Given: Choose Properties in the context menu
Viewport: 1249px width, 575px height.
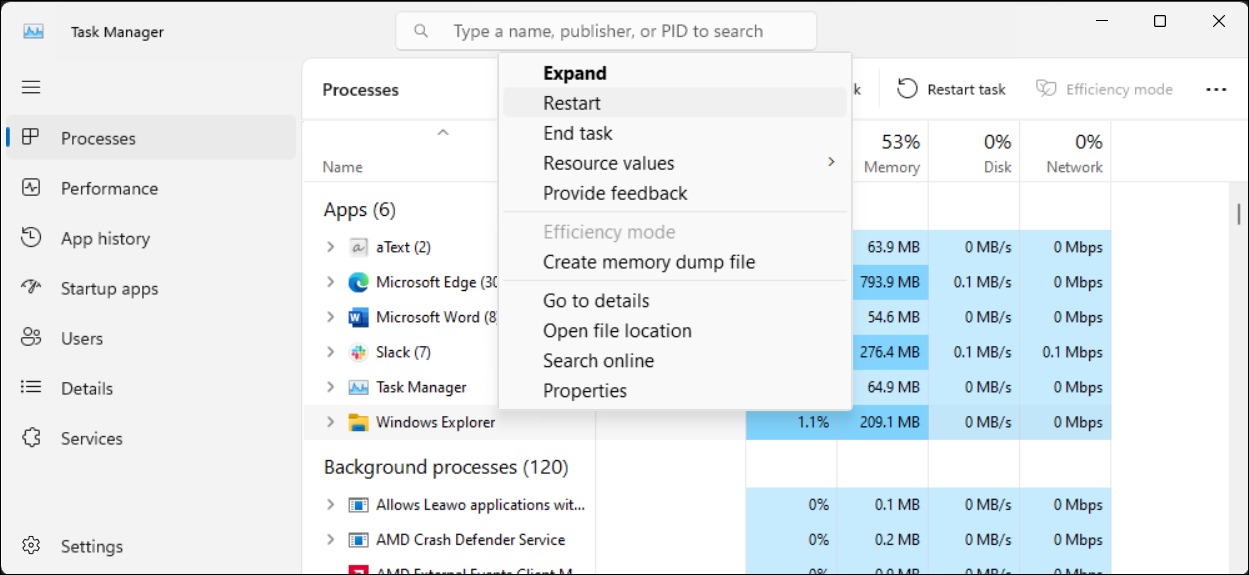Looking at the screenshot, I should tap(675, 391).
